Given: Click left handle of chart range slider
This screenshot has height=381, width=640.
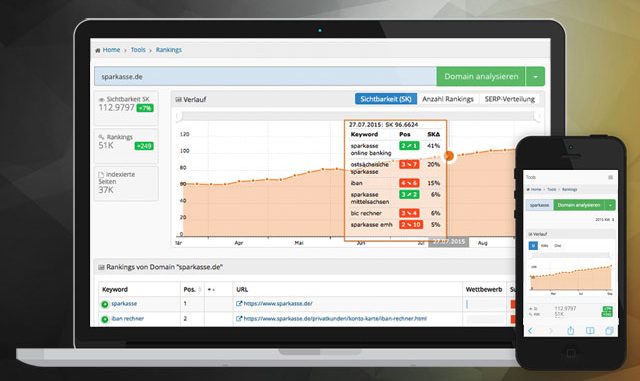Looking at the screenshot, I should 179,117.
